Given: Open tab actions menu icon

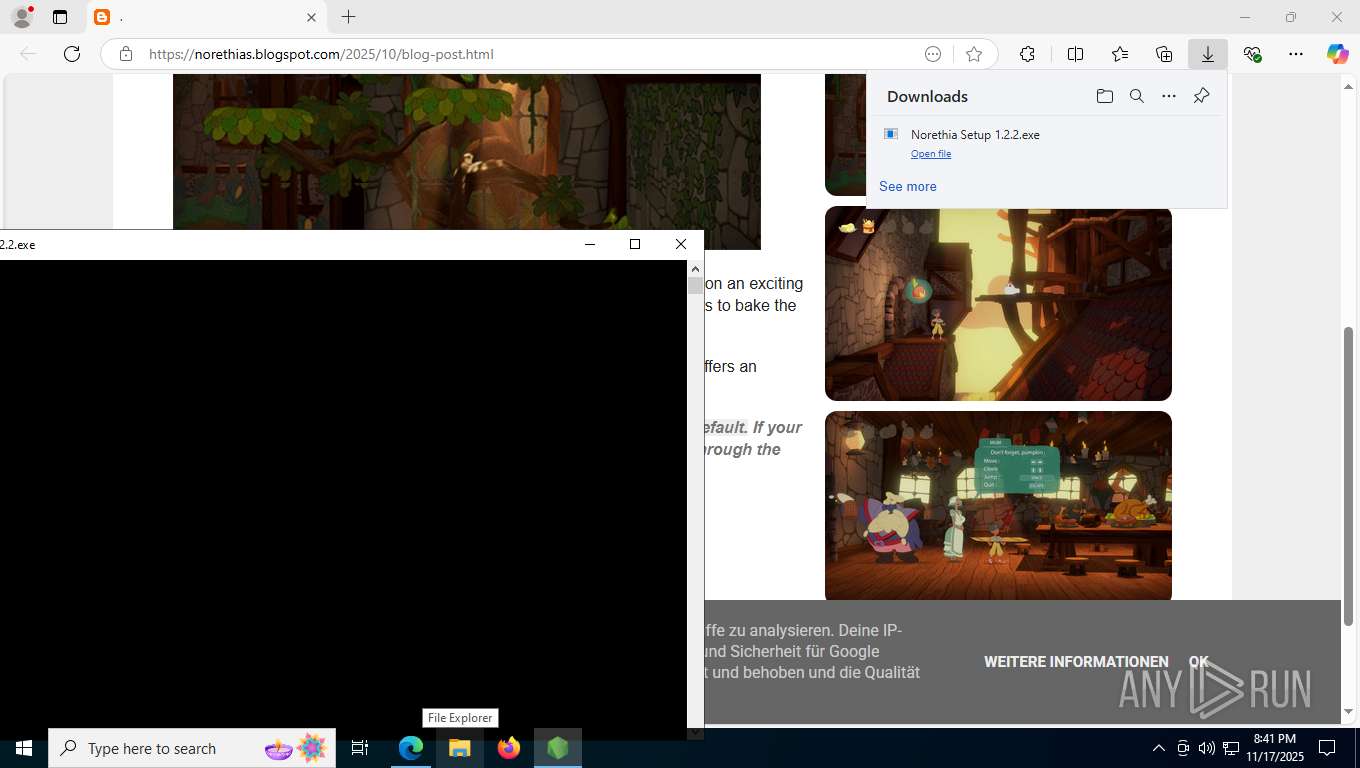Looking at the screenshot, I should click(60, 17).
